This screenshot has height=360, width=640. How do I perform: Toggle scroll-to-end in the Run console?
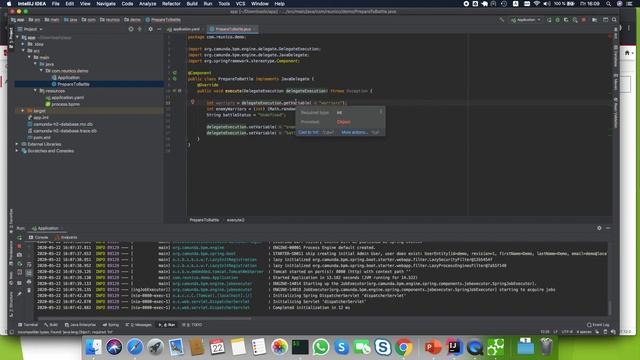pyautogui.click(x=29, y=273)
